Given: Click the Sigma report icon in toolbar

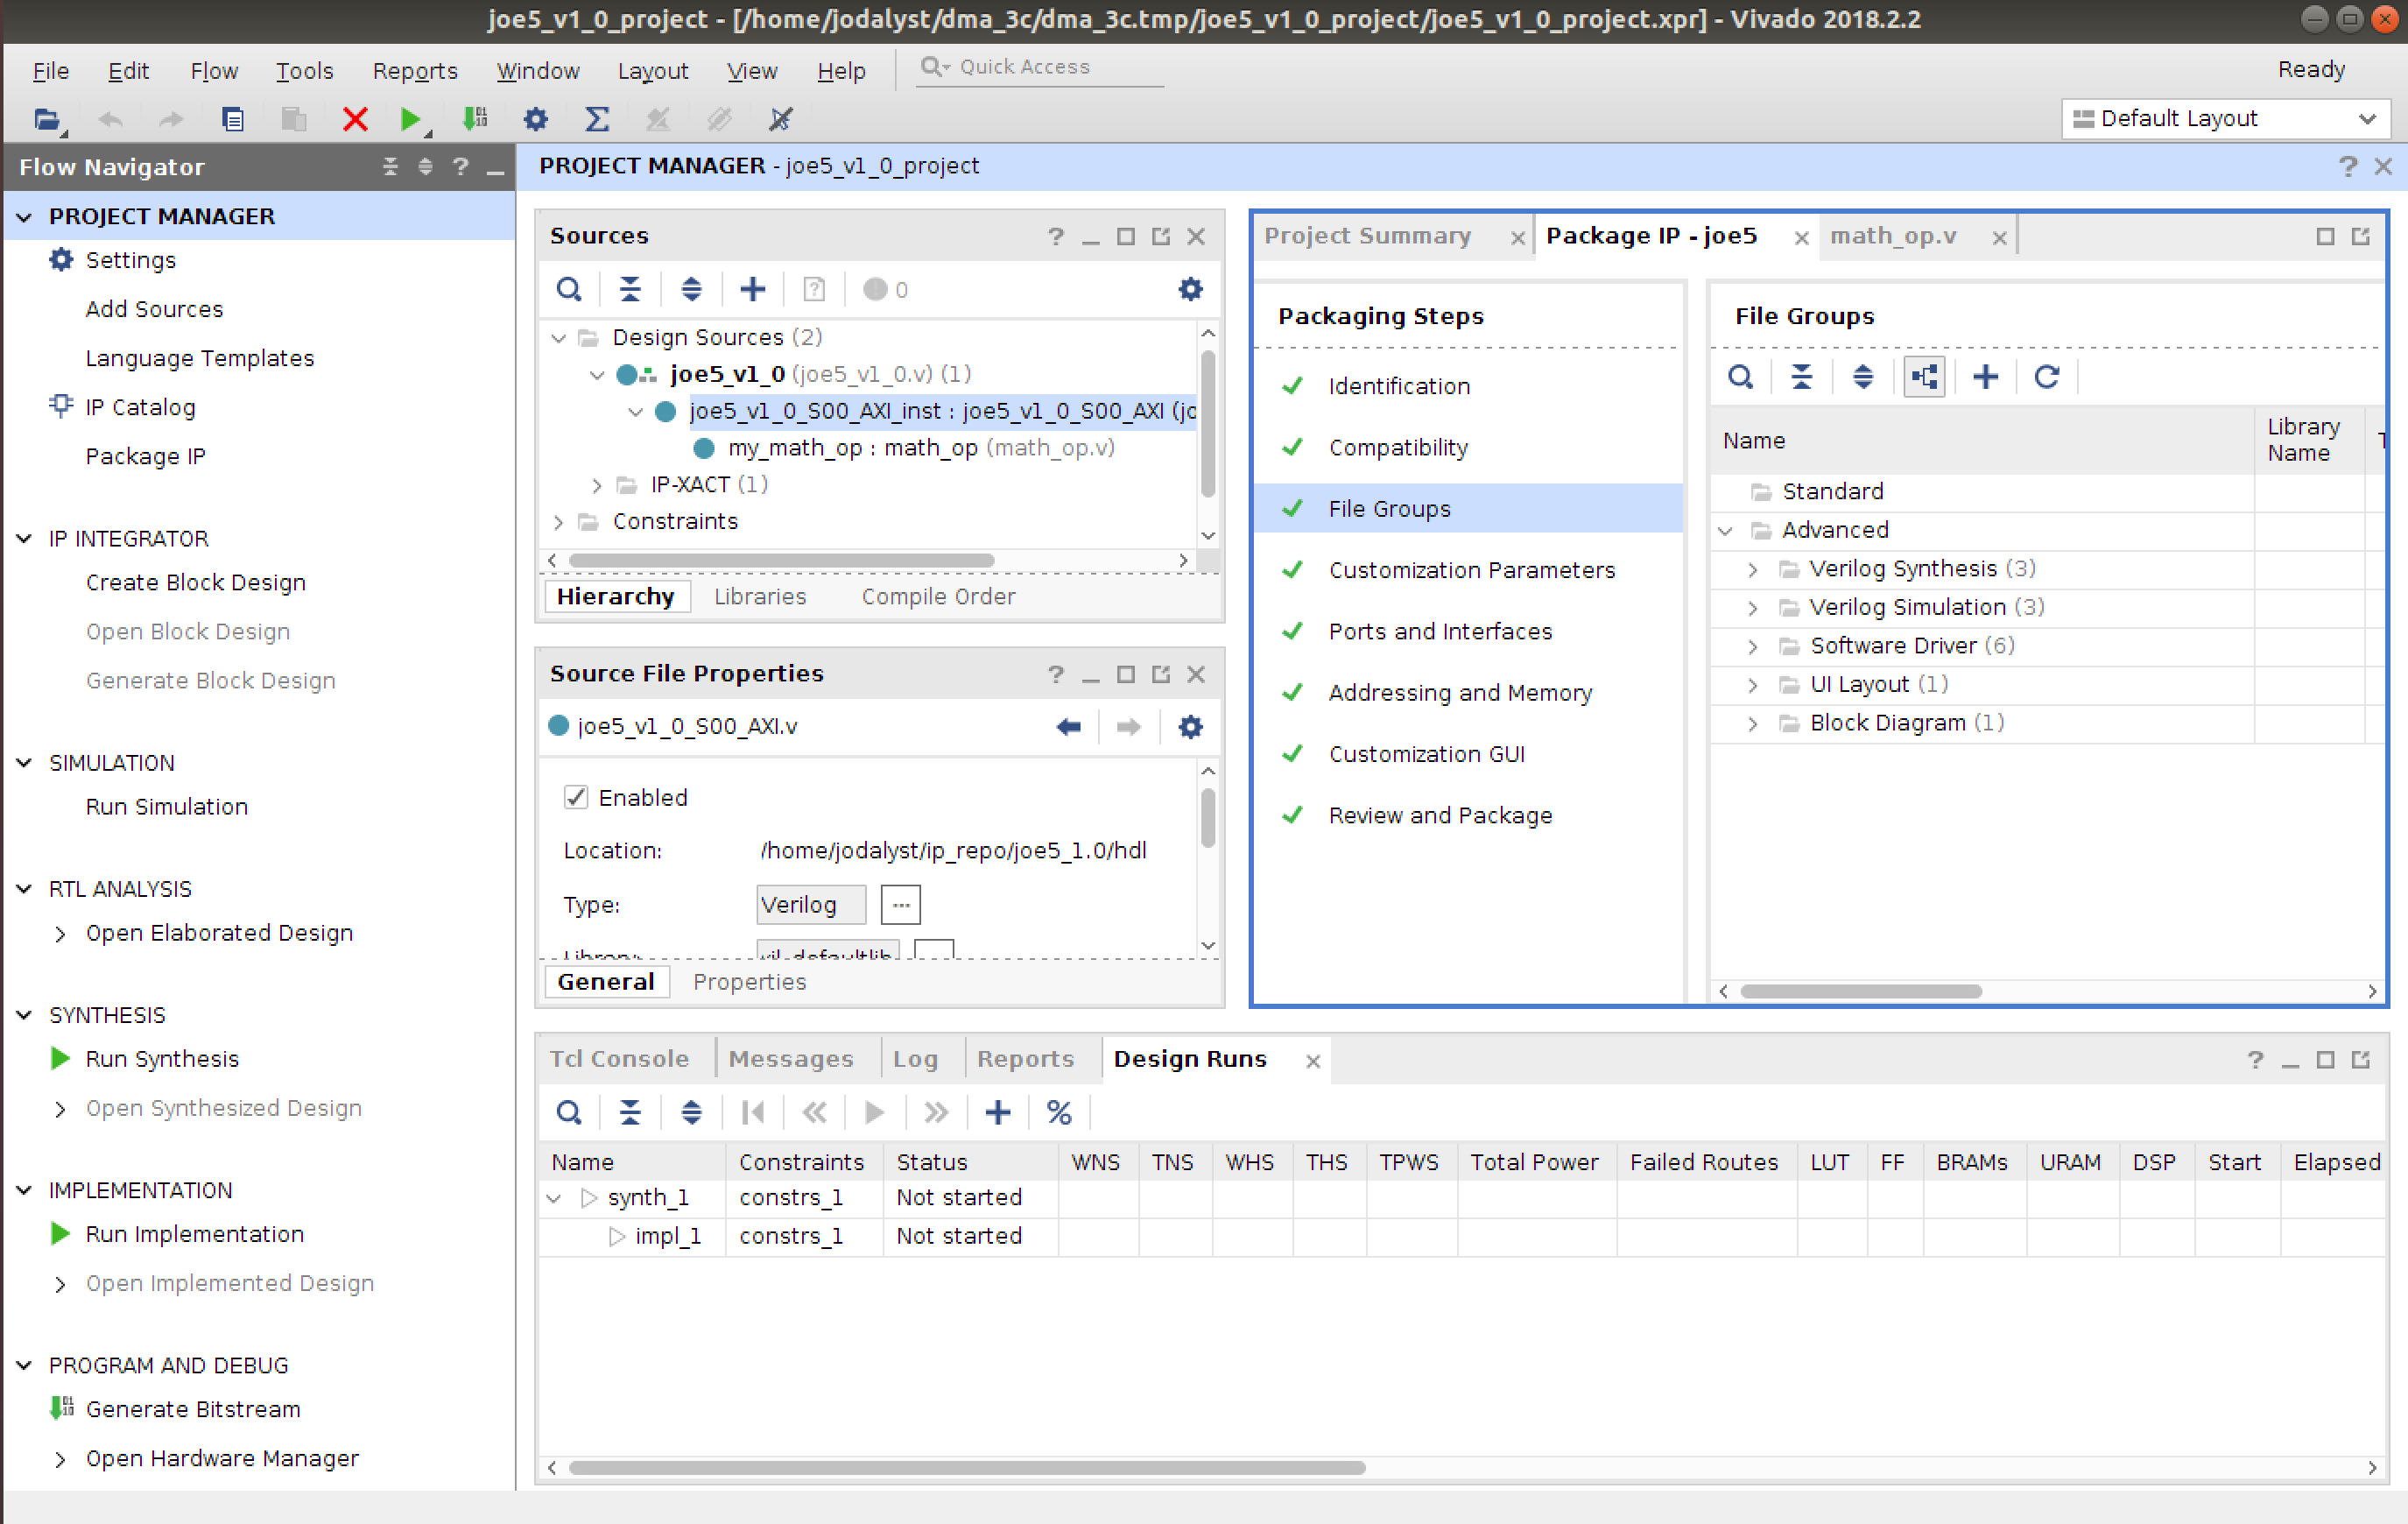Looking at the screenshot, I should point(597,119).
